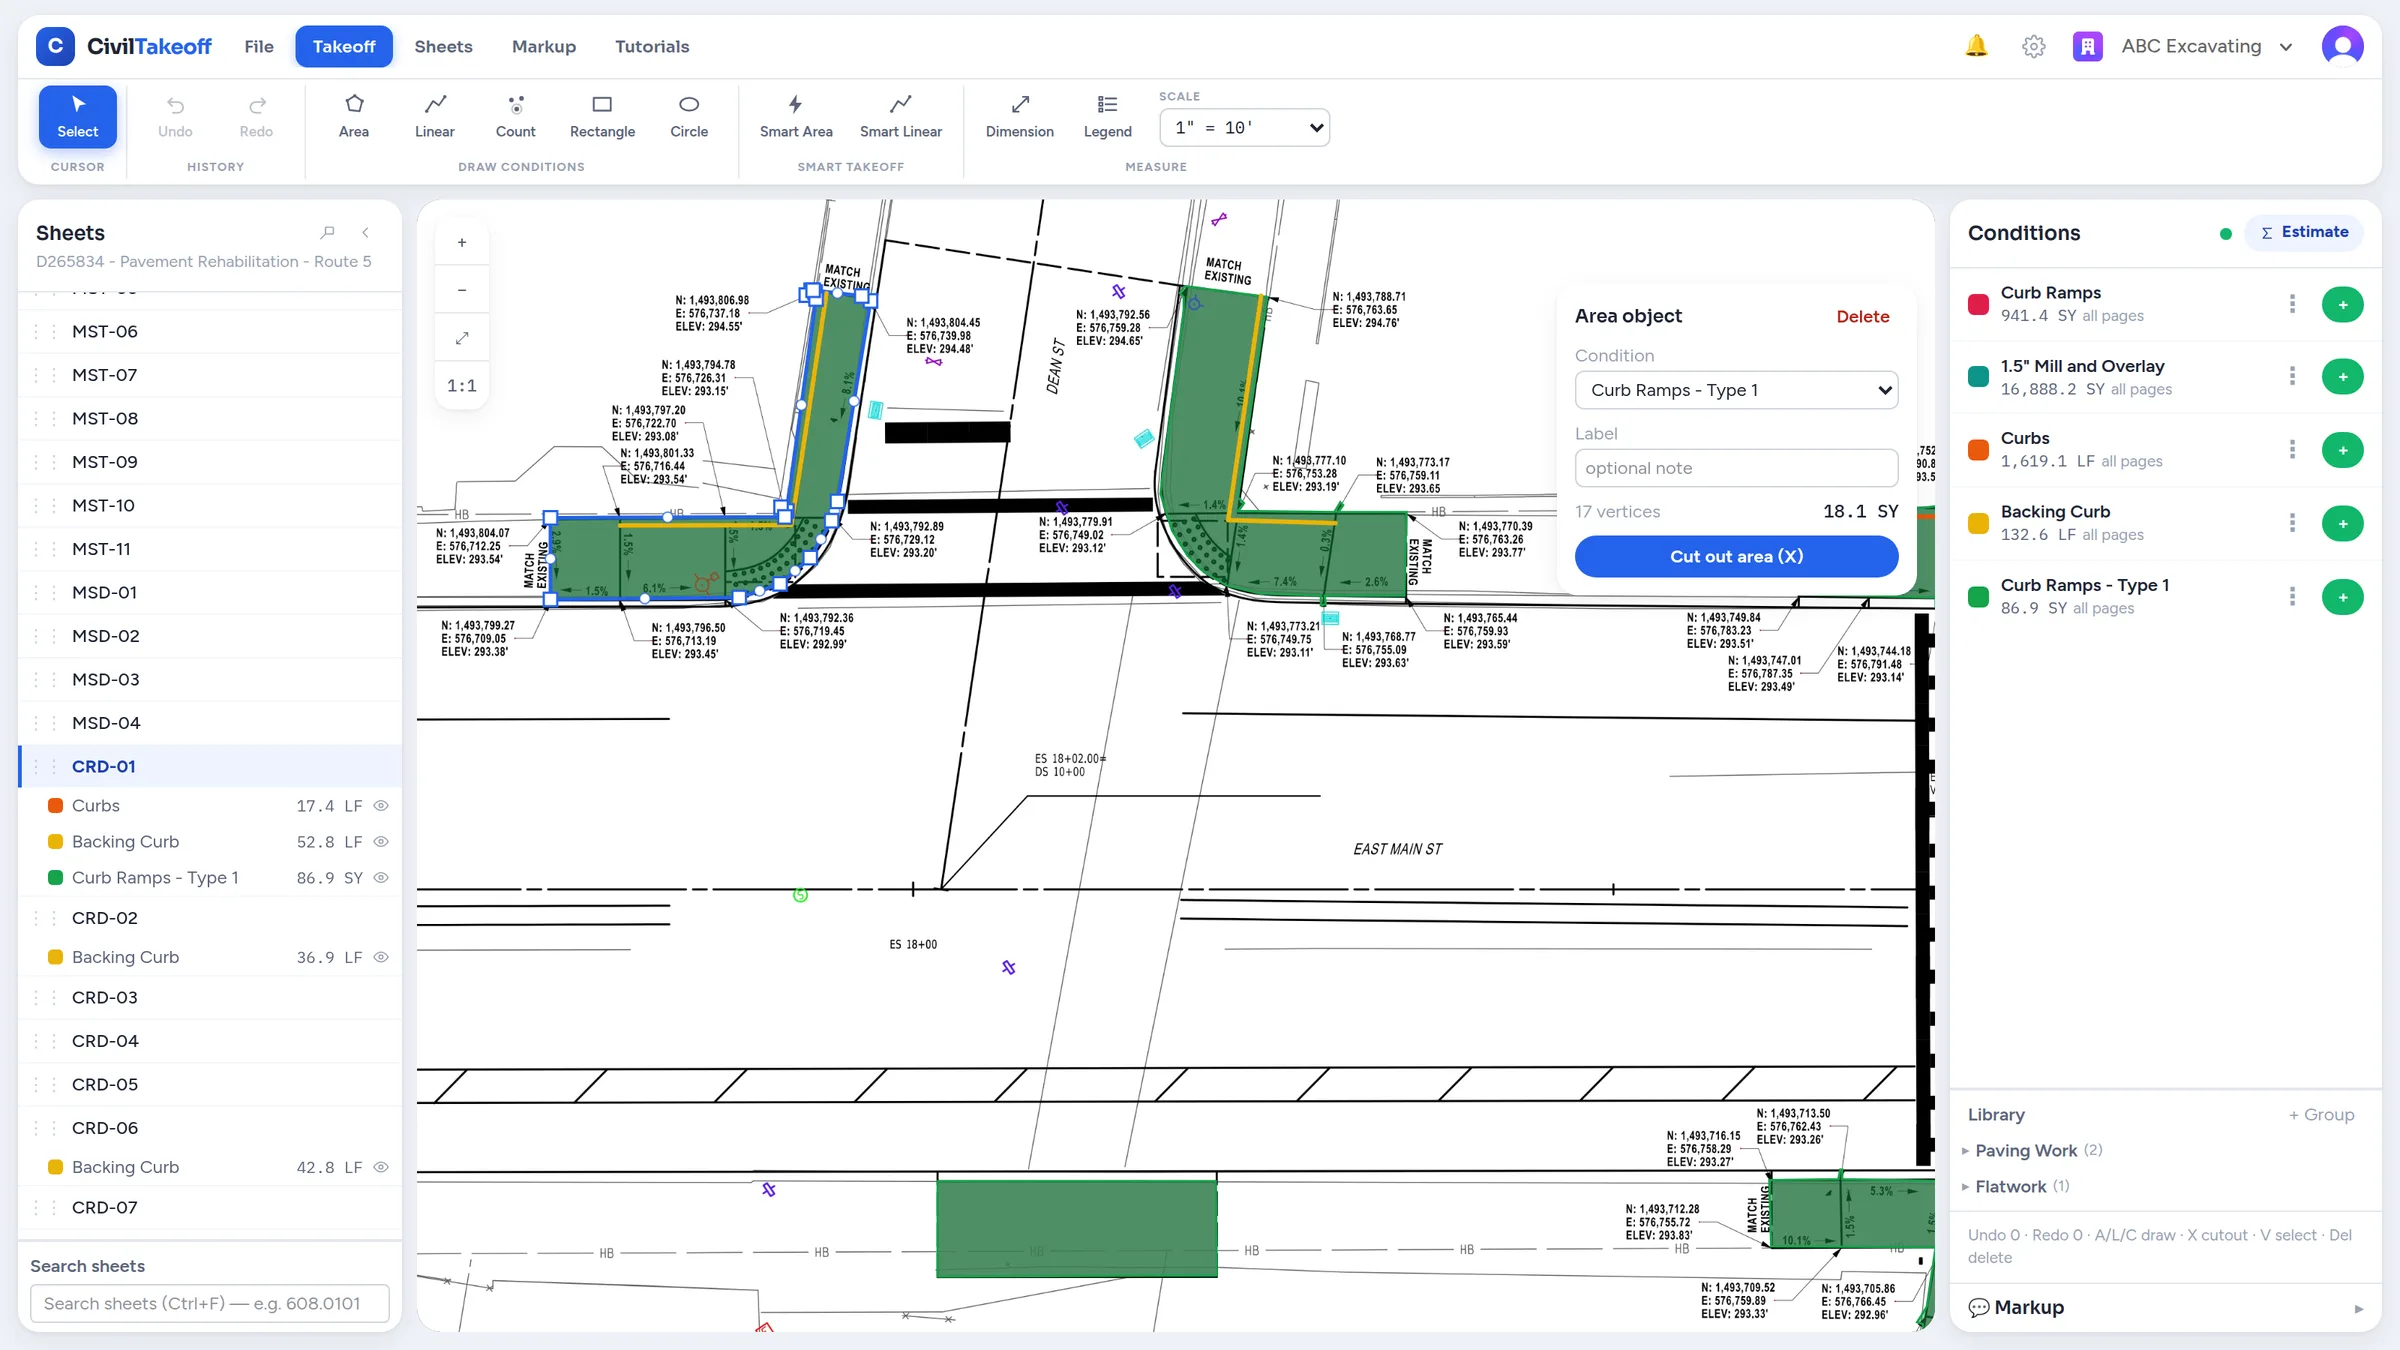2400x1350 pixels.
Task: Add with the Curbs condition plus button
Action: point(2342,450)
